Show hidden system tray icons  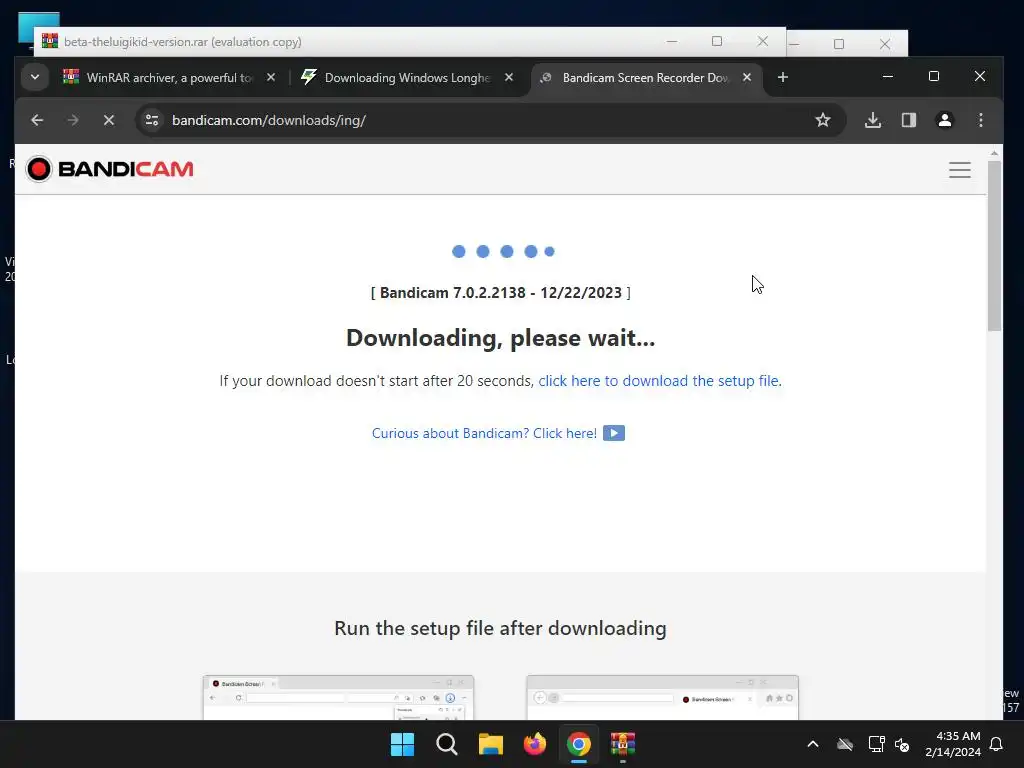click(x=813, y=744)
